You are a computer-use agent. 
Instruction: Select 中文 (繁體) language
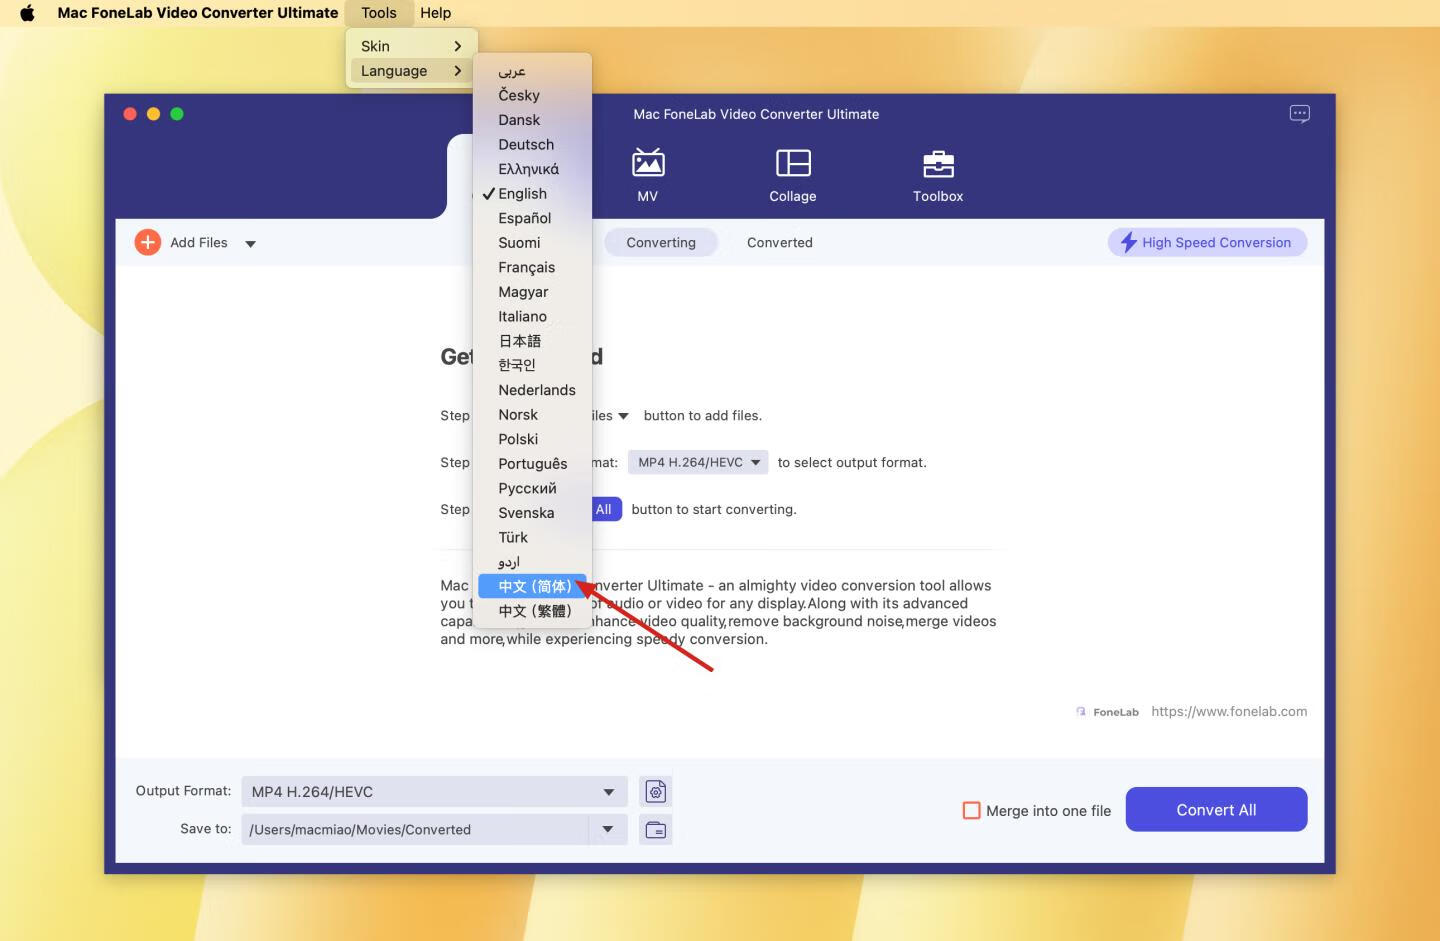click(532, 611)
